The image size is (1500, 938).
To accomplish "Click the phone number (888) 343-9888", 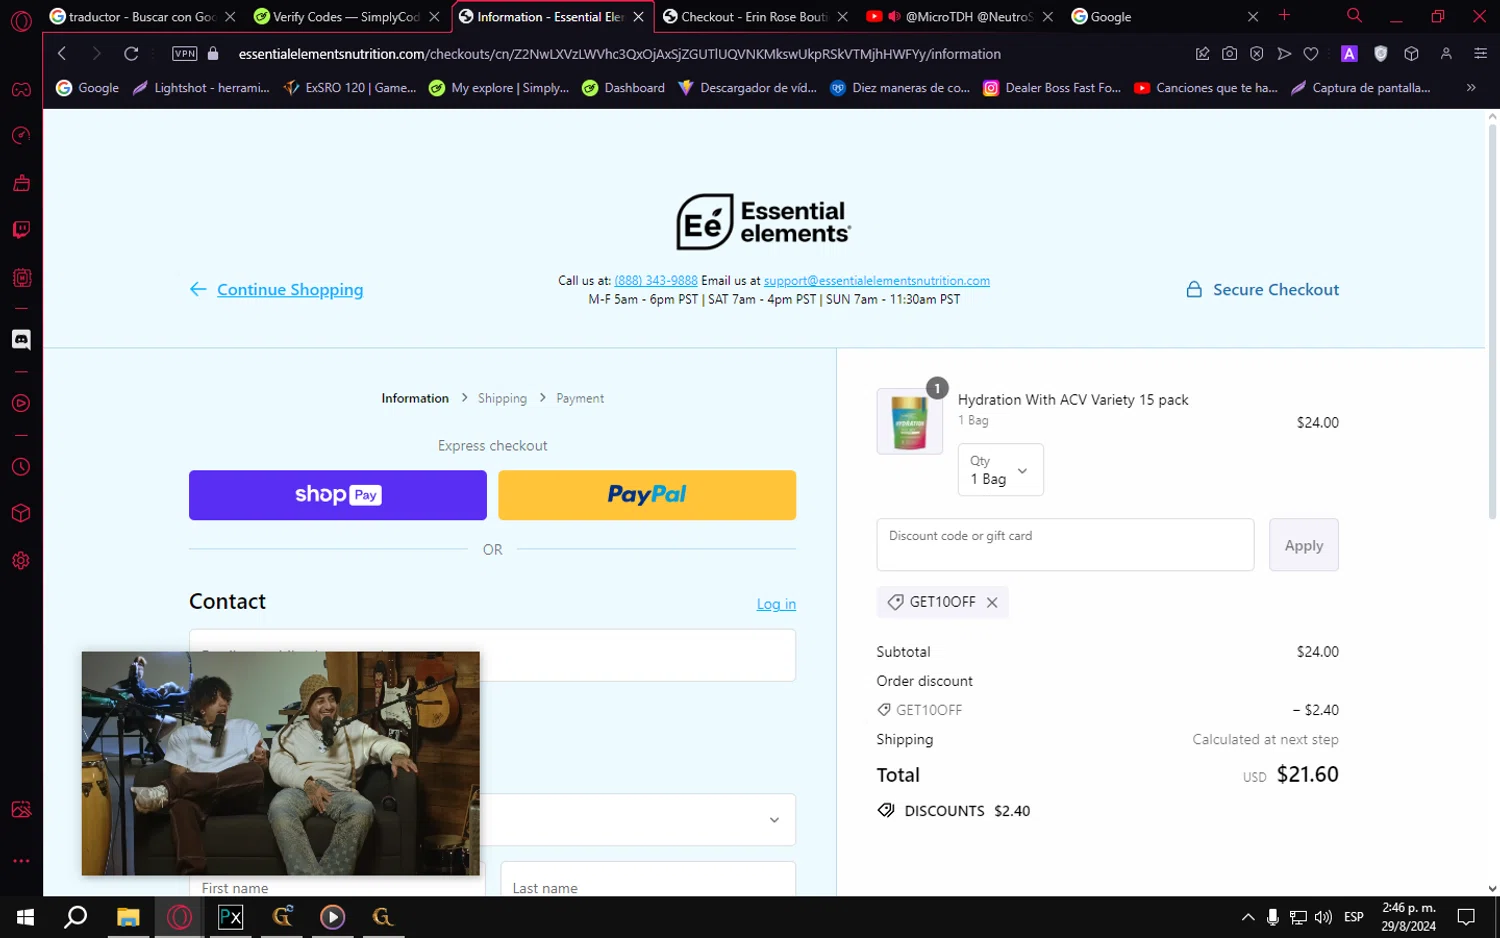I will pyautogui.click(x=656, y=281).
